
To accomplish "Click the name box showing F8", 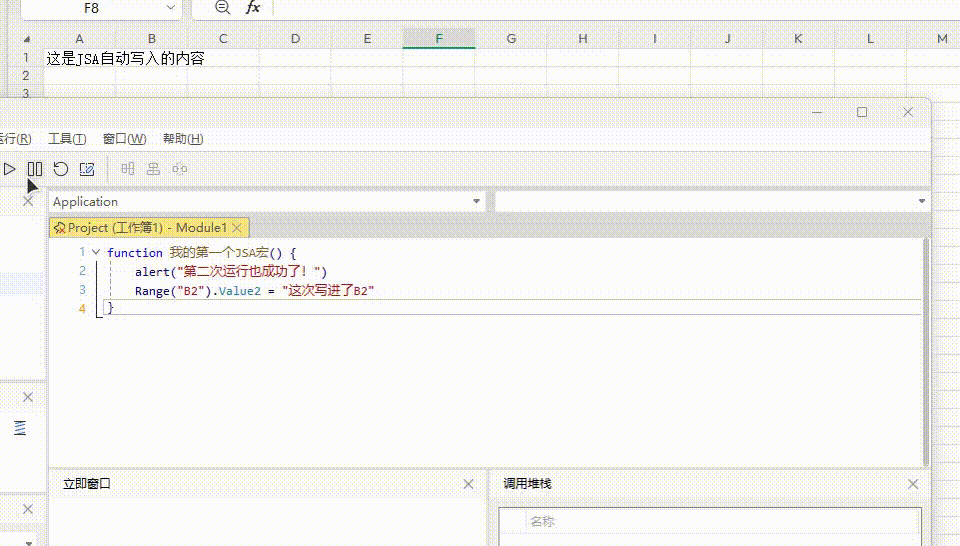I will click(x=92, y=8).
